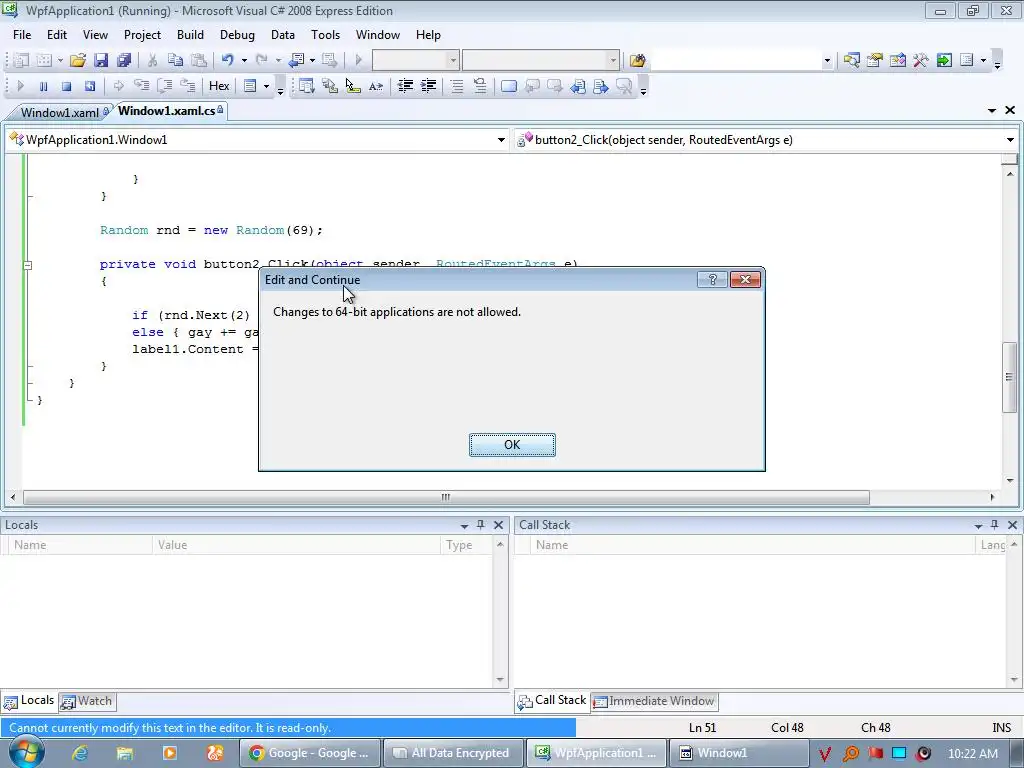Viewport: 1024px width, 768px height.
Task: Close the Locals panel
Action: pos(498,524)
